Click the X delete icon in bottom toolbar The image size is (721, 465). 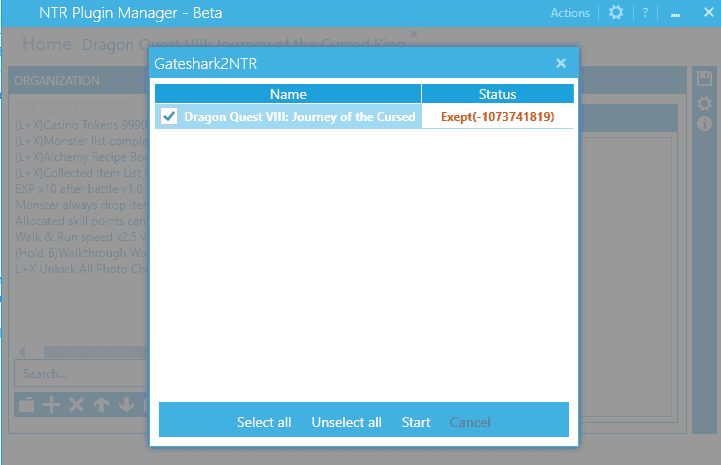(76, 405)
